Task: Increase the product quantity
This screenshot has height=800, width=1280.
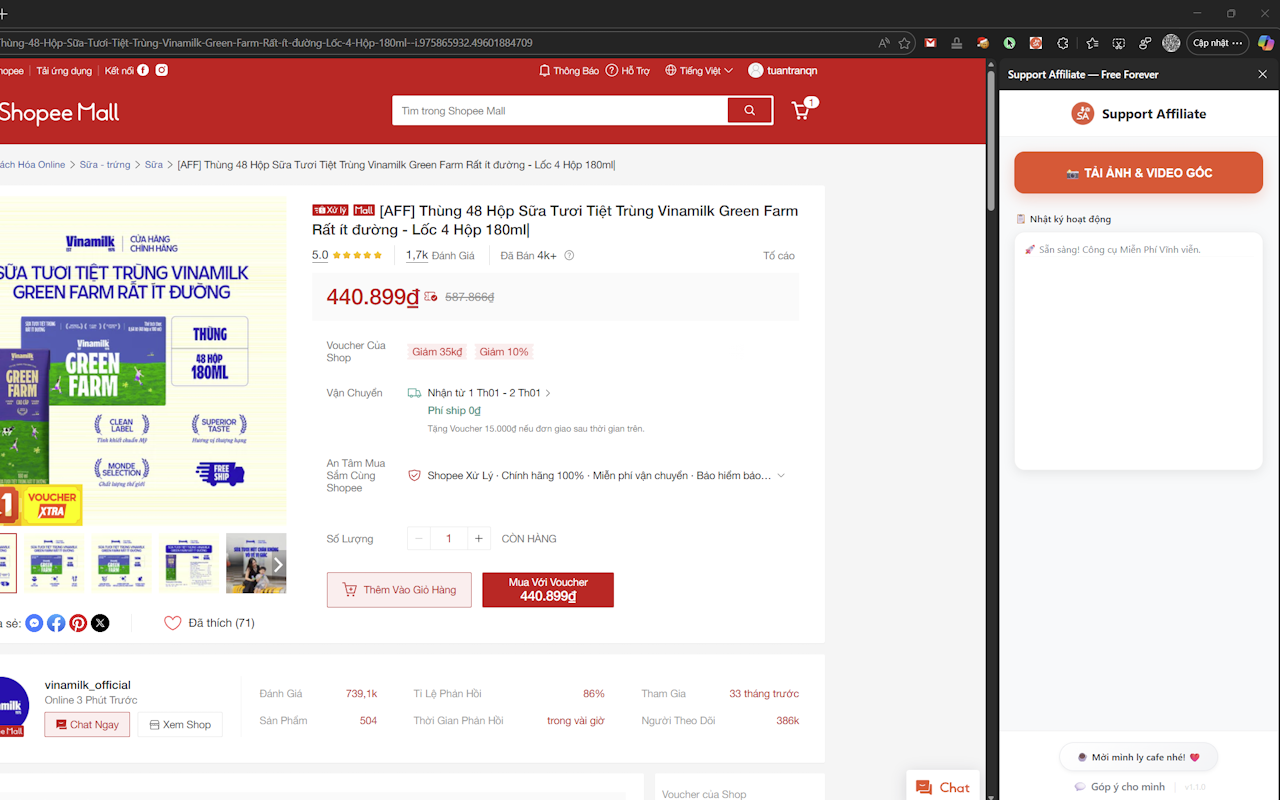Action: tap(479, 539)
